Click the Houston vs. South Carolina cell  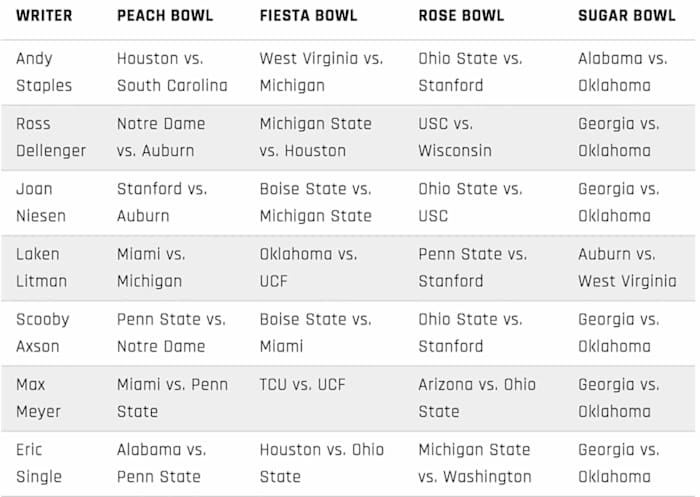tap(172, 72)
